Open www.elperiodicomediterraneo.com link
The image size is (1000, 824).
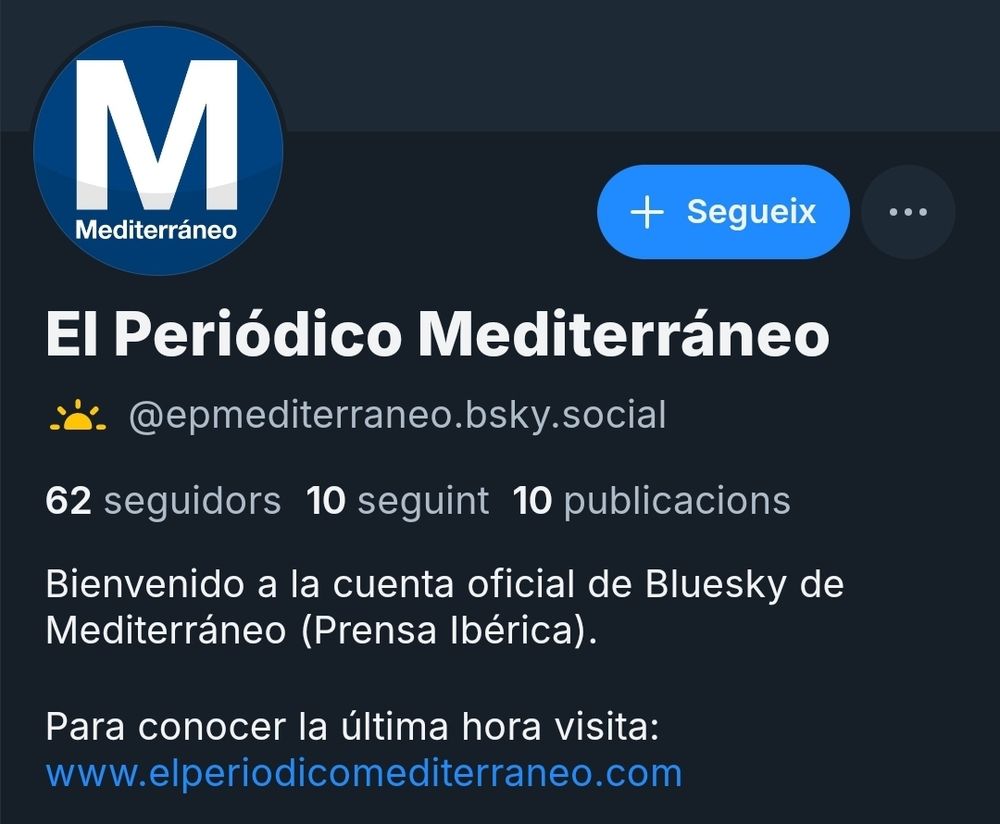[364, 773]
